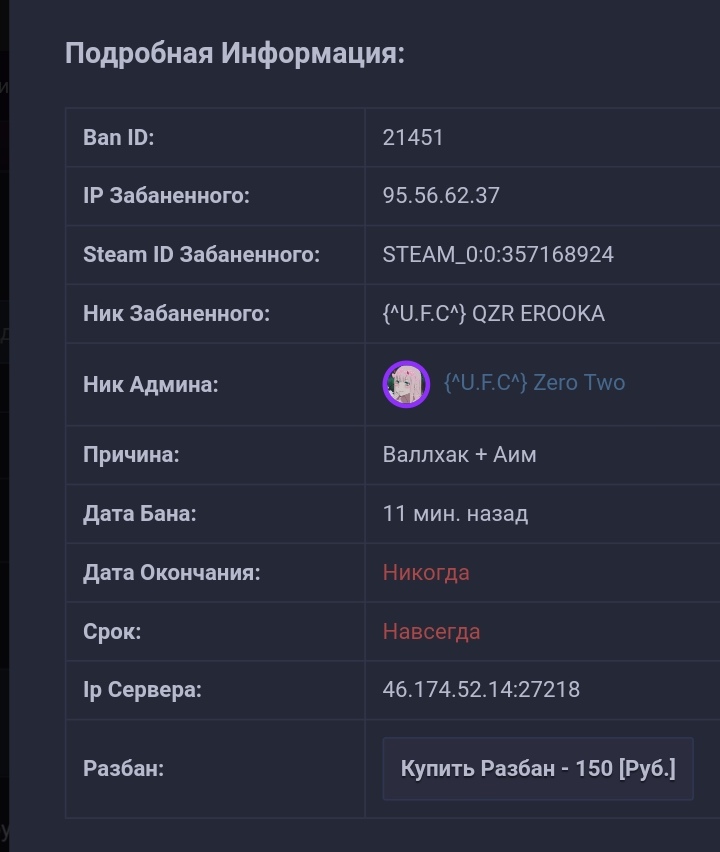
Task: Click the banned nick {^U.F.C^} QZR EROOKA
Action: 493,314
